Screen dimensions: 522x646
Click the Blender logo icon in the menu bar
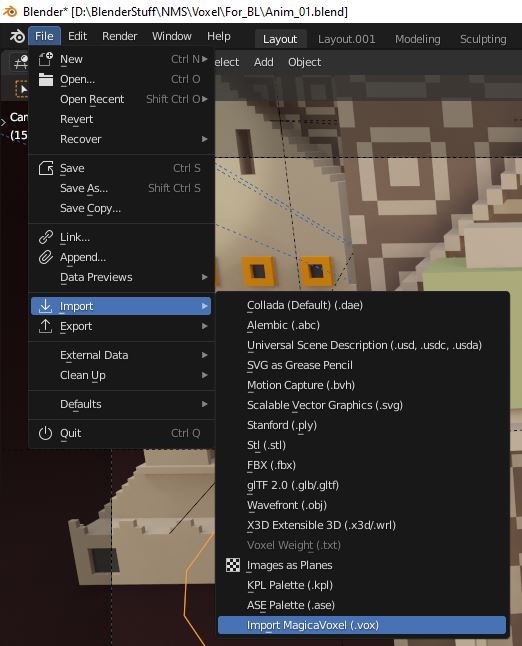point(17,37)
